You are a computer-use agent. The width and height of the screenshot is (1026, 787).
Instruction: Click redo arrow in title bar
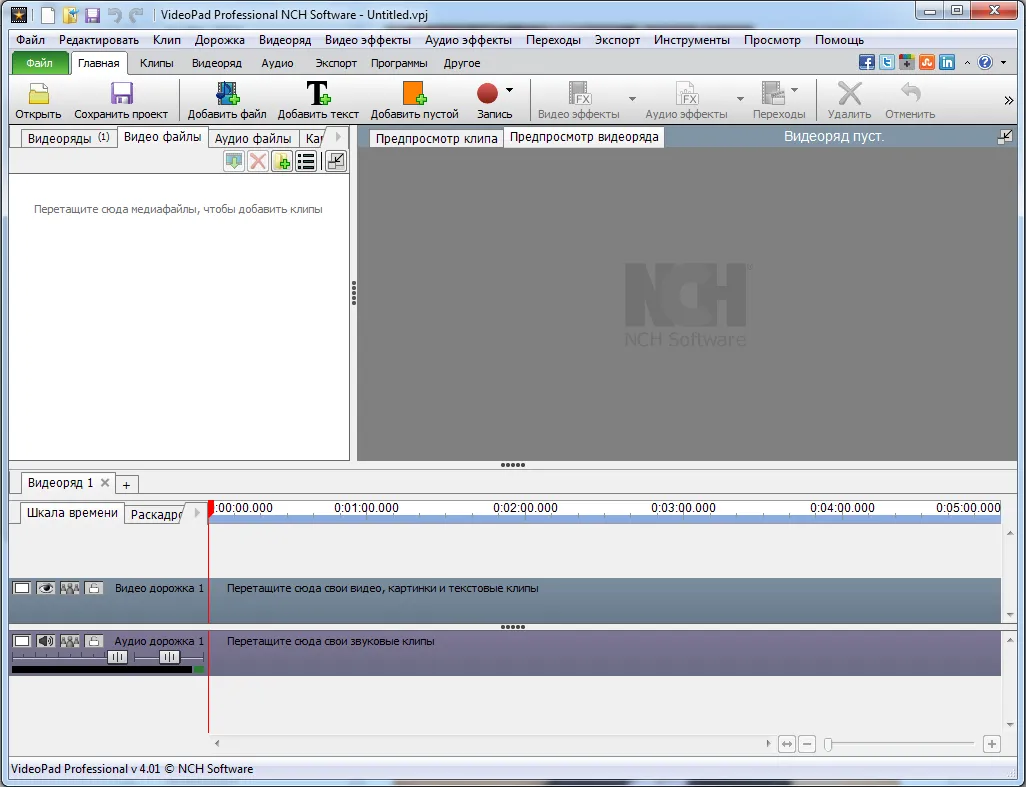(x=136, y=14)
